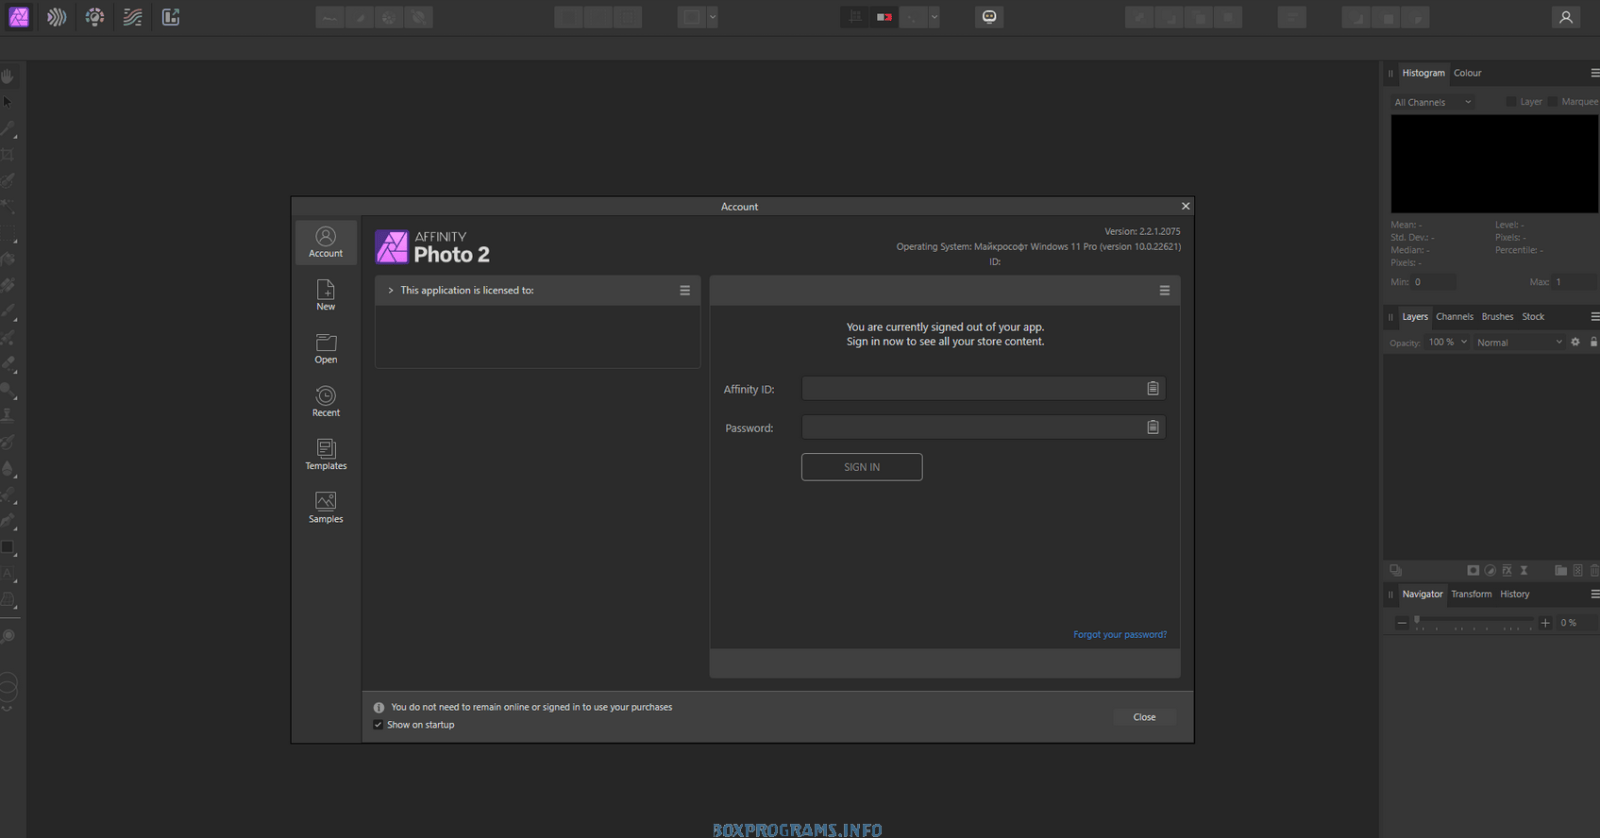Open the Develop Persona

pos(95,17)
